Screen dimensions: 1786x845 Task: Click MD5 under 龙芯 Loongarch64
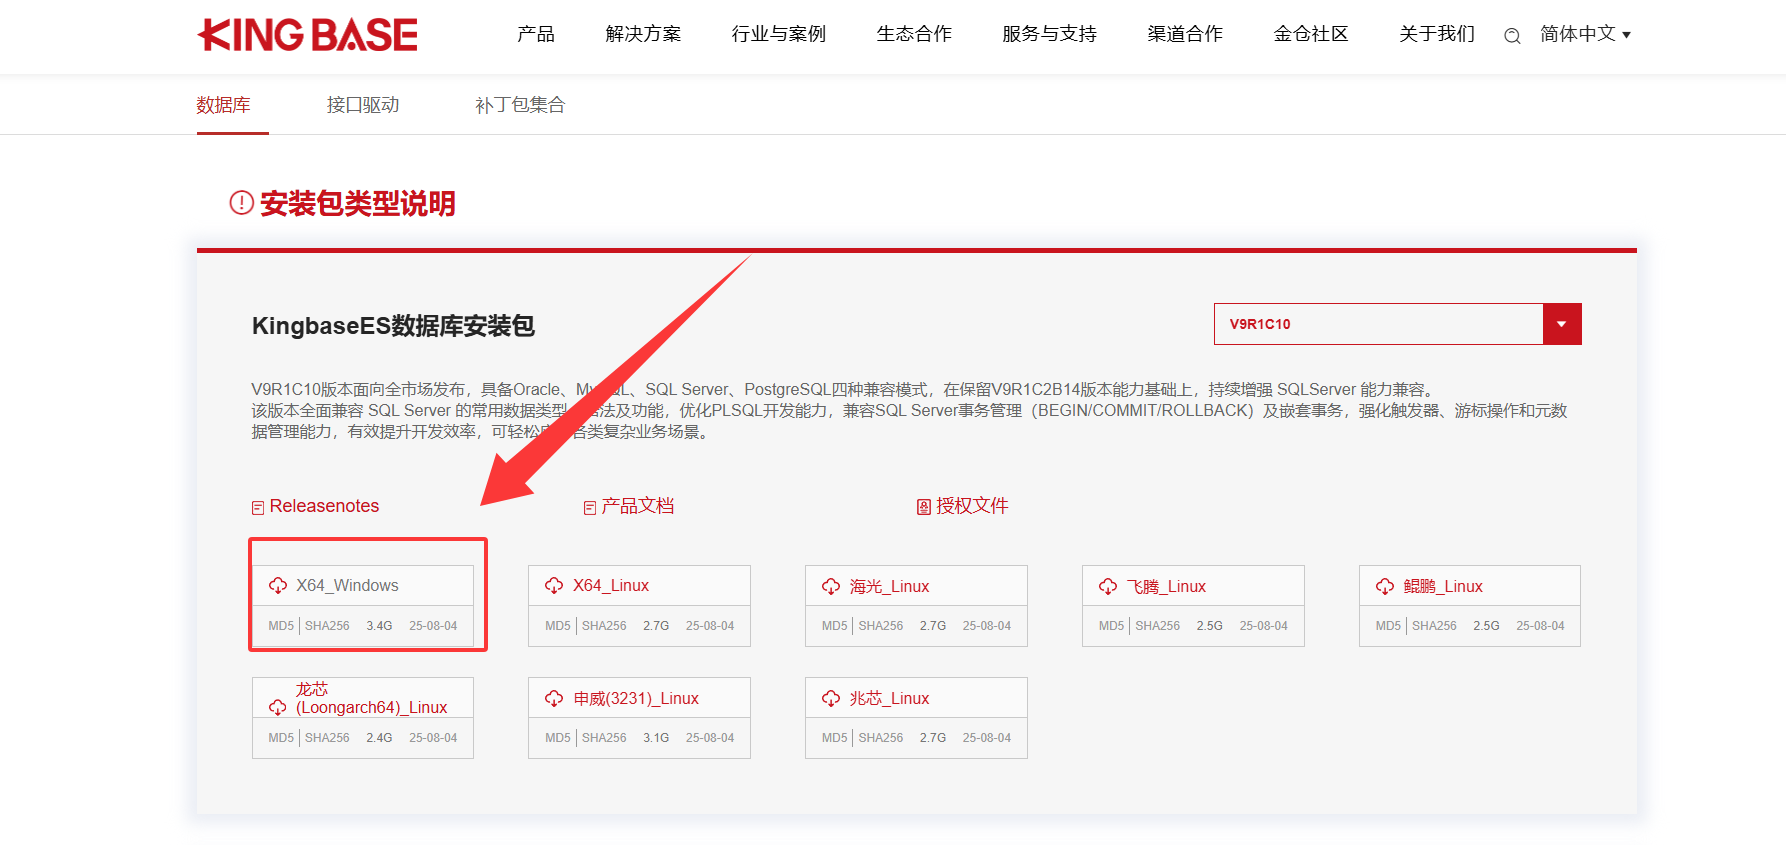[281, 738]
